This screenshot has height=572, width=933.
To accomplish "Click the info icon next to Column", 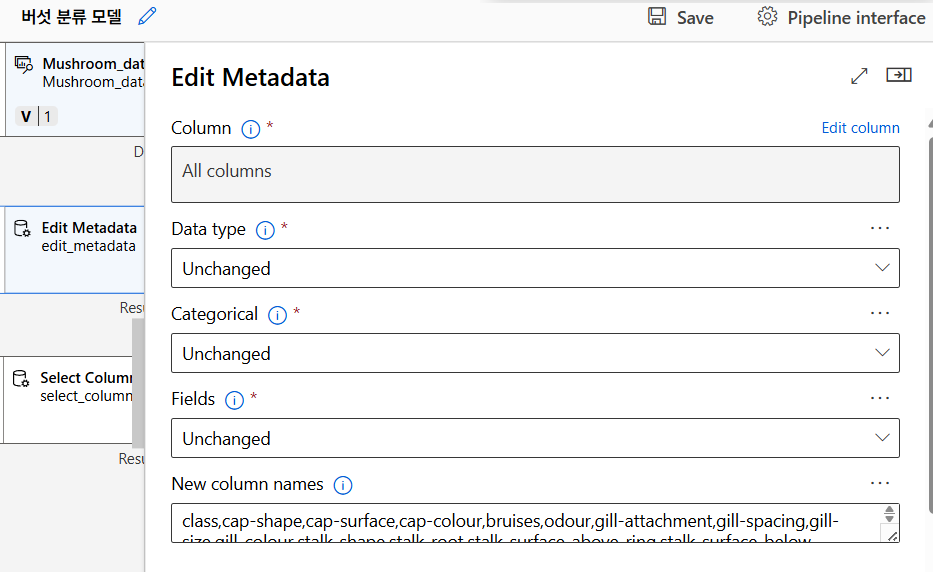I will click(251, 129).
